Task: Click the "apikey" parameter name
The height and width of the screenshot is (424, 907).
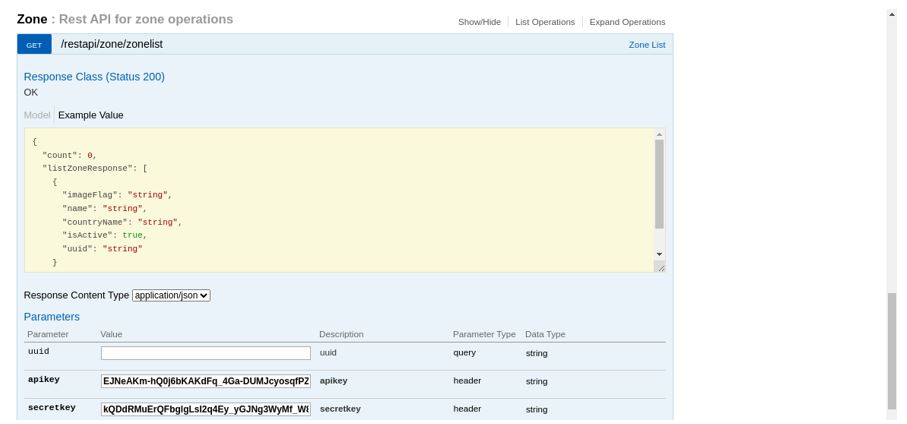Action: 44,380
